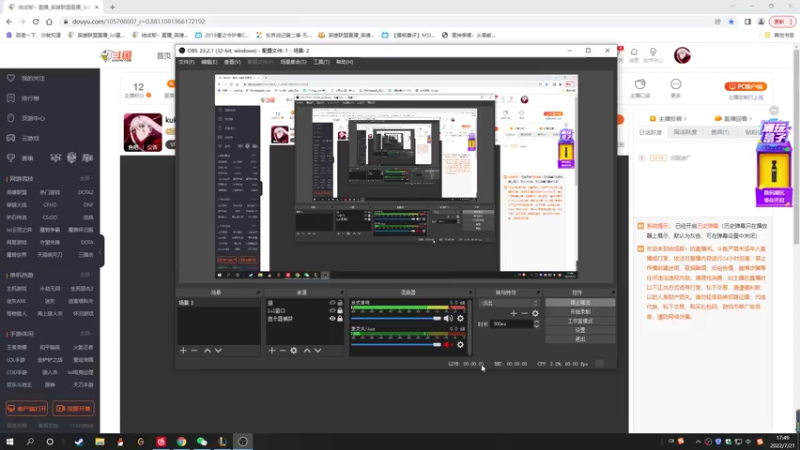The width and height of the screenshot is (800, 450).
Task: Open the Scene Collection menu in OBS
Action: [x=293, y=62]
